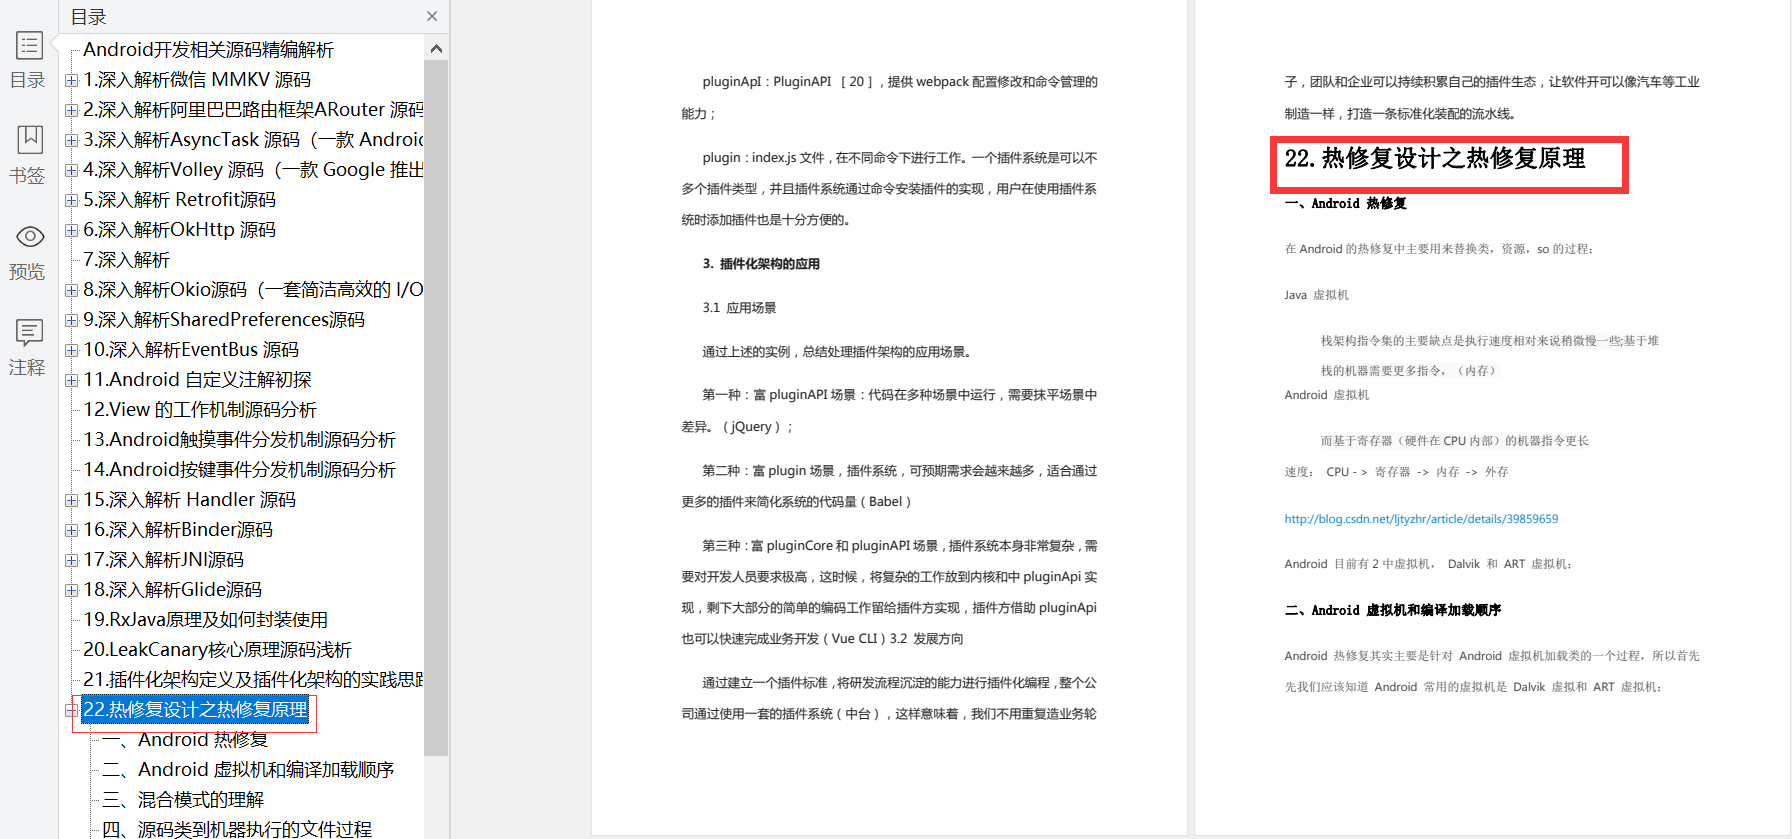
Task: Open the 书签 bookmarks sidebar icon
Action: pyautogui.click(x=29, y=139)
